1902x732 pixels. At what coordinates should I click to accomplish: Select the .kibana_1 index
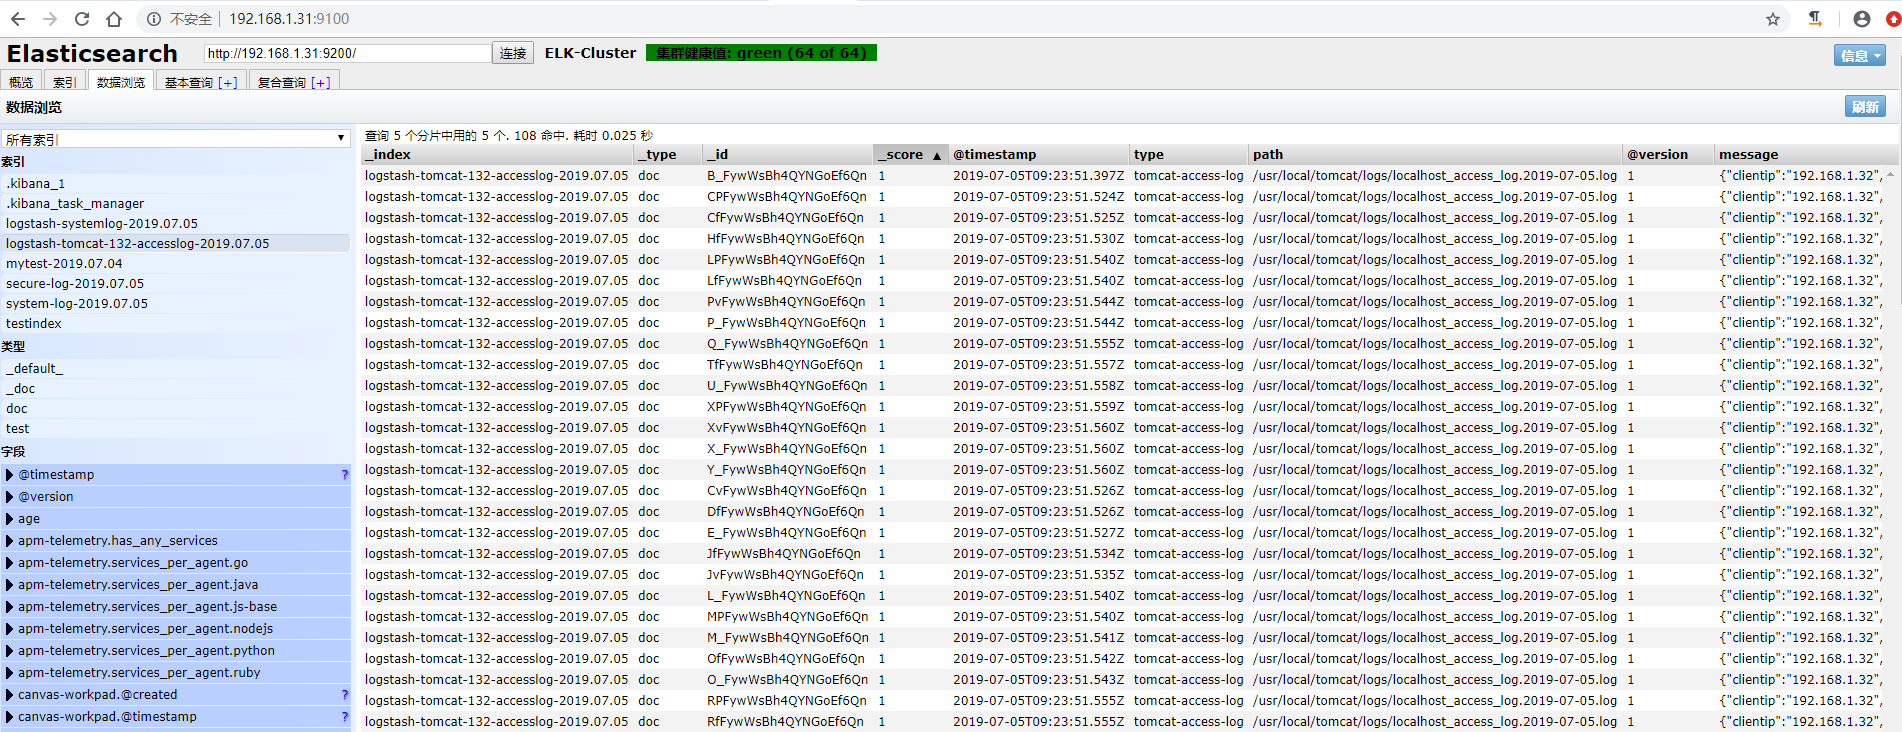click(176, 184)
